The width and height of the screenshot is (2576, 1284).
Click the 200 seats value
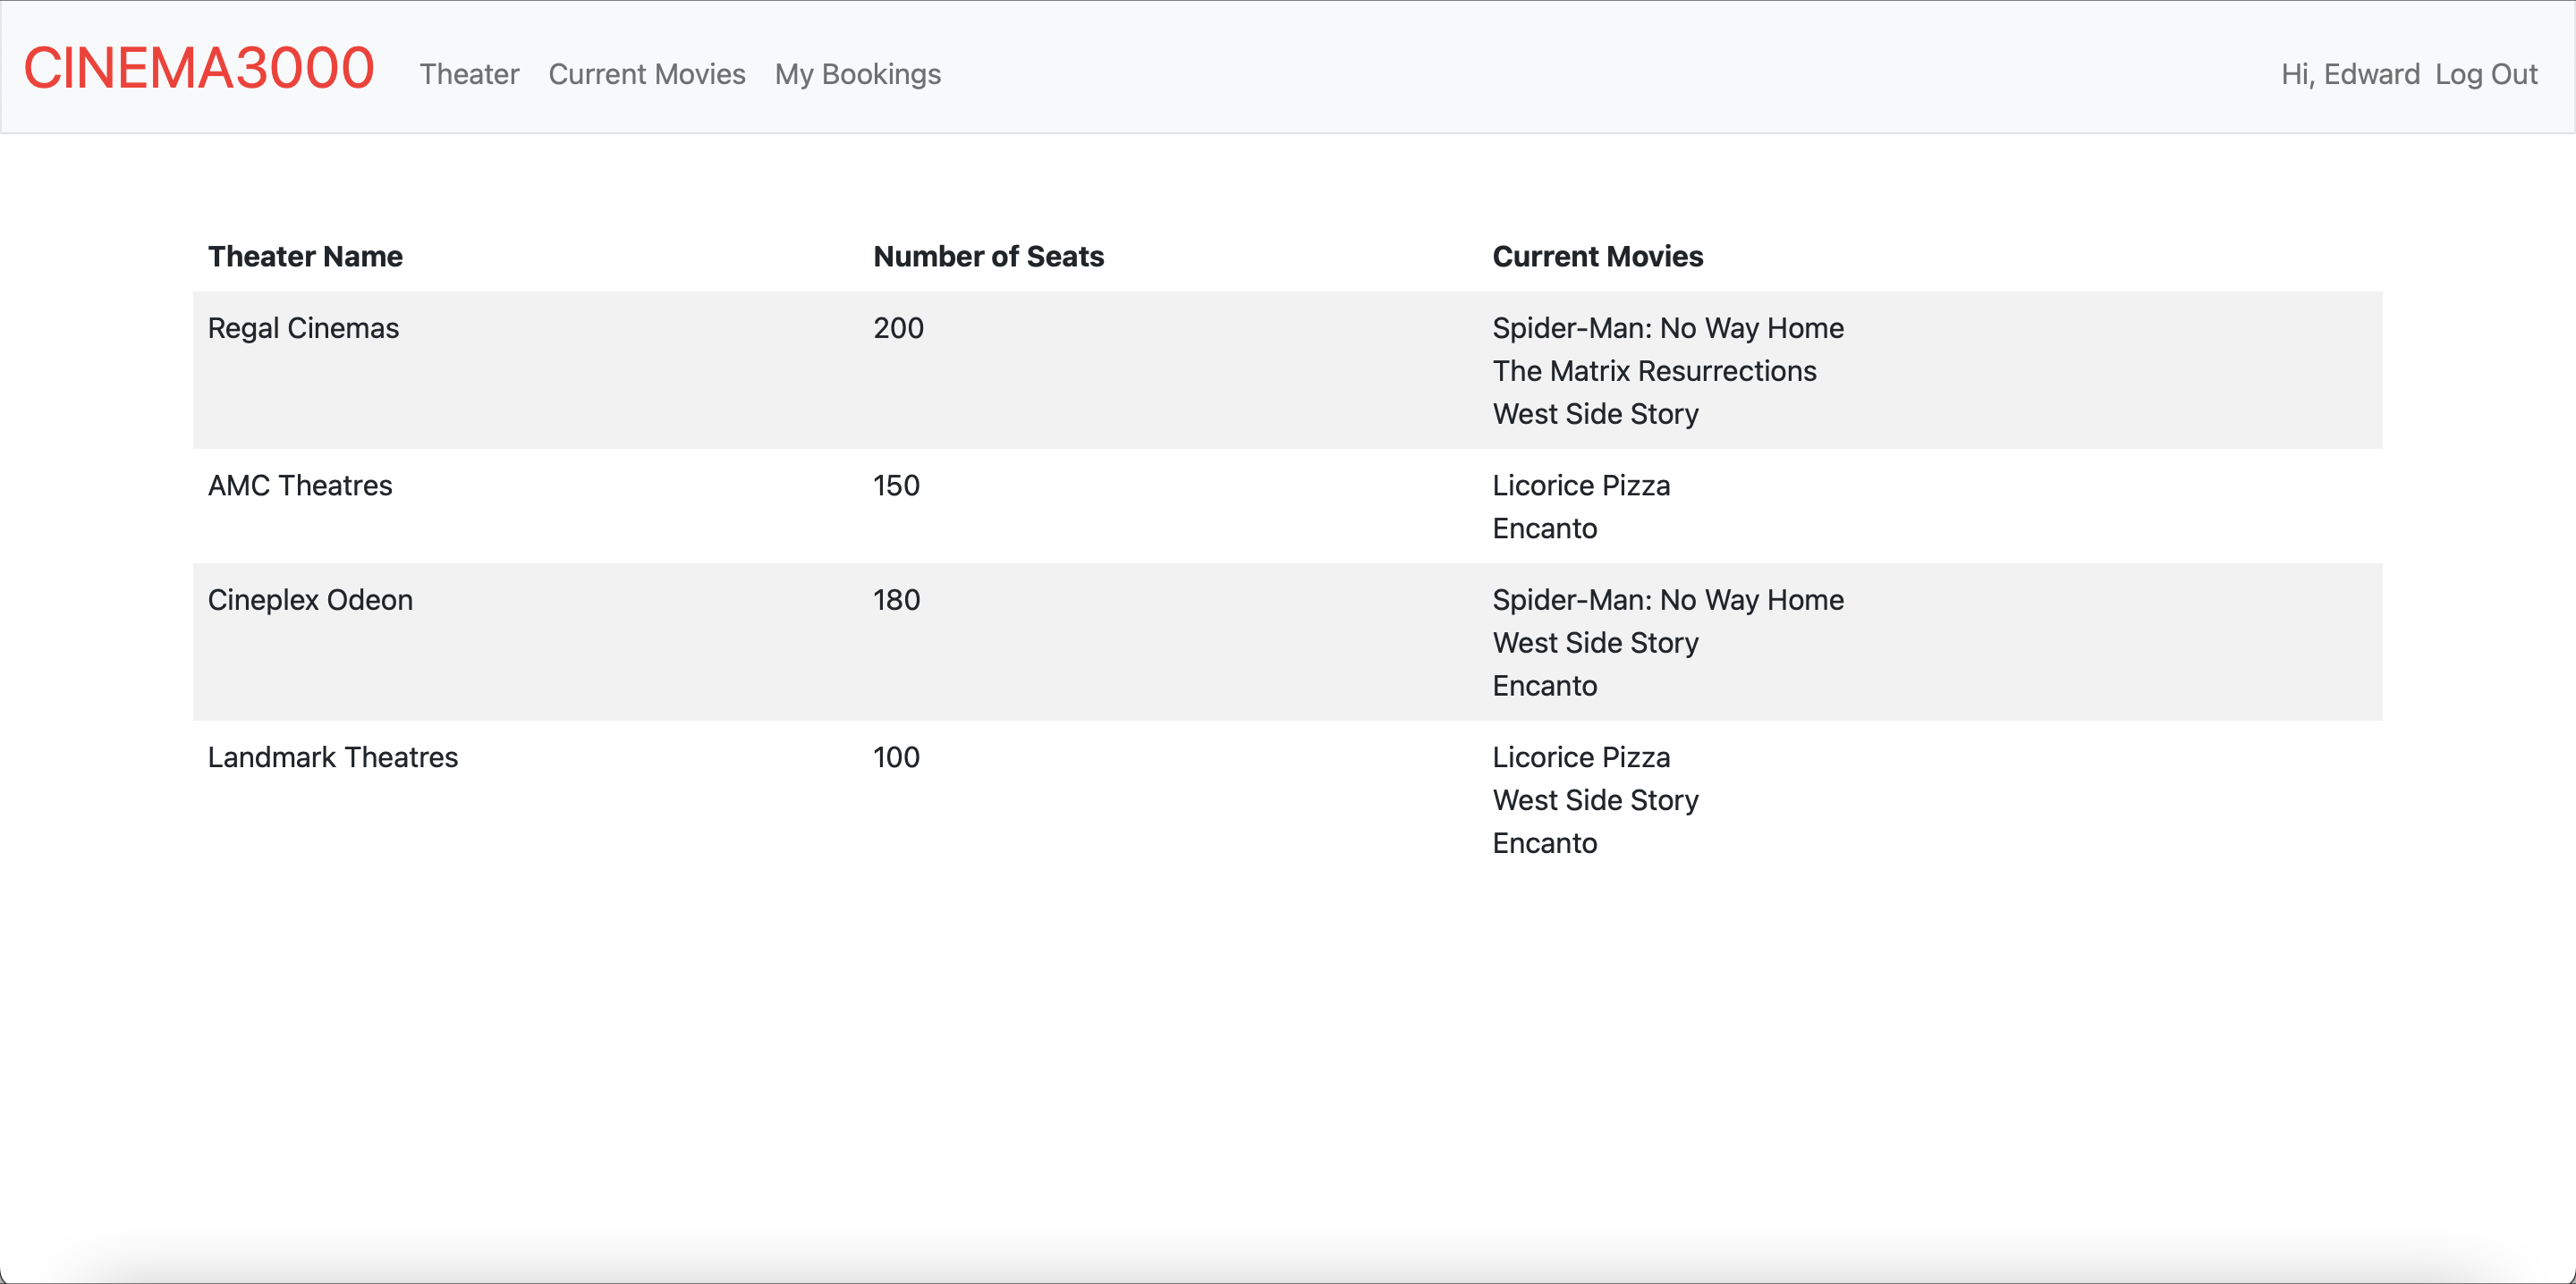(x=898, y=328)
